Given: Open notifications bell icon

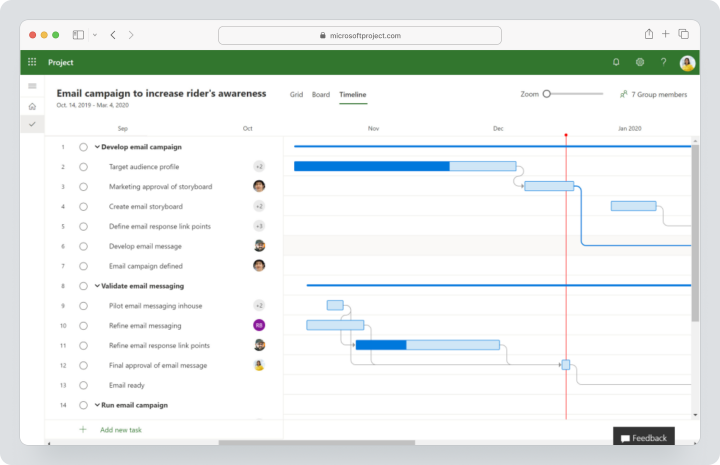Looking at the screenshot, I should point(616,62).
